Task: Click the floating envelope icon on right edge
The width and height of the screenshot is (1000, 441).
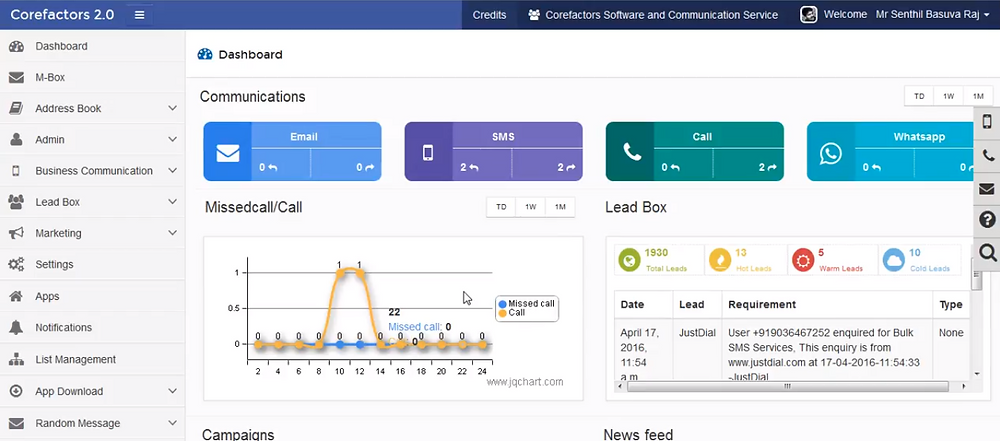Action: (x=987, y=188)
